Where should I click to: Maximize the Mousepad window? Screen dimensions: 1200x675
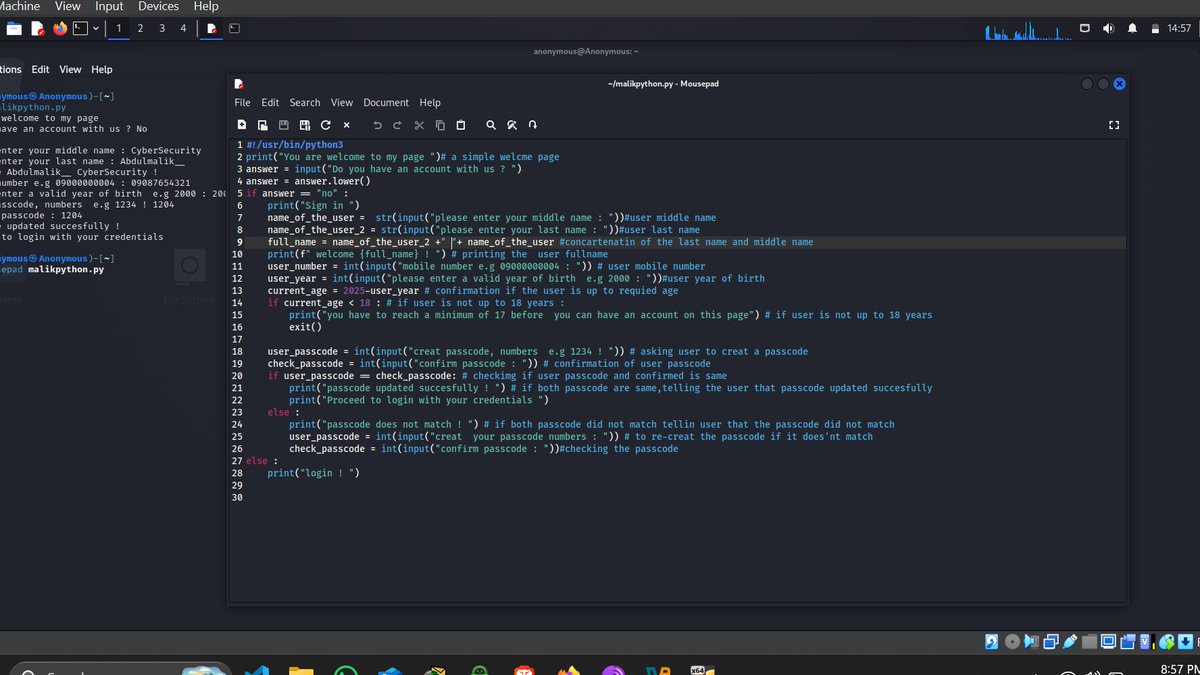click(1104, 84)
